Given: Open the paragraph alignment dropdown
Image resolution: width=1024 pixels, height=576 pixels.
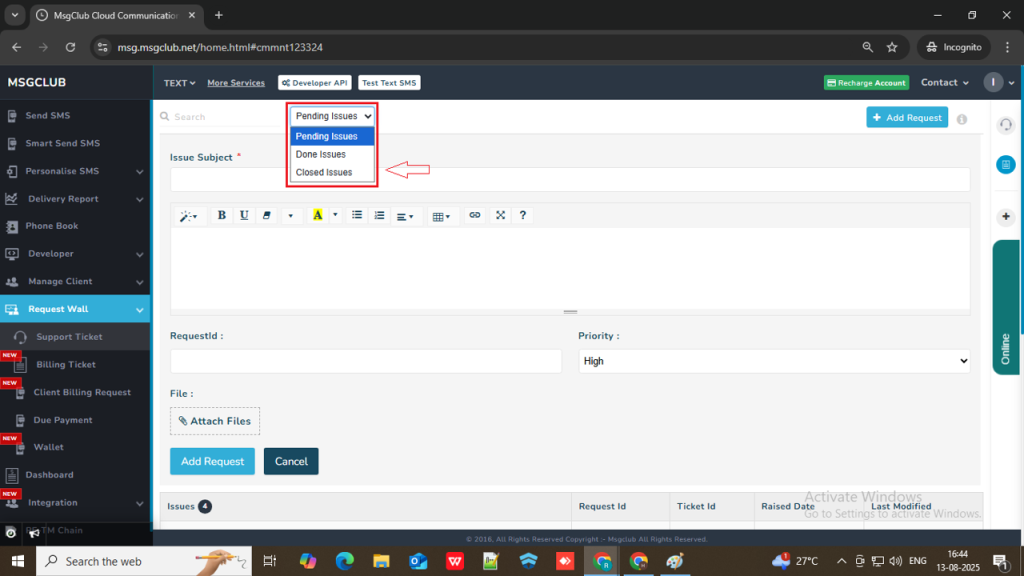Looking at the screenshot, I should (405, 216).
